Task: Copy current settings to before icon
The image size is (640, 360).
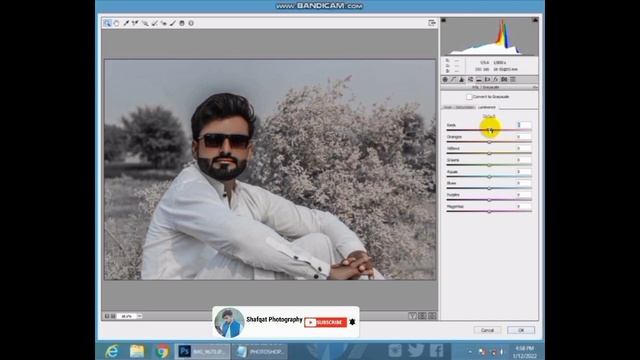Action: (432, 316)
